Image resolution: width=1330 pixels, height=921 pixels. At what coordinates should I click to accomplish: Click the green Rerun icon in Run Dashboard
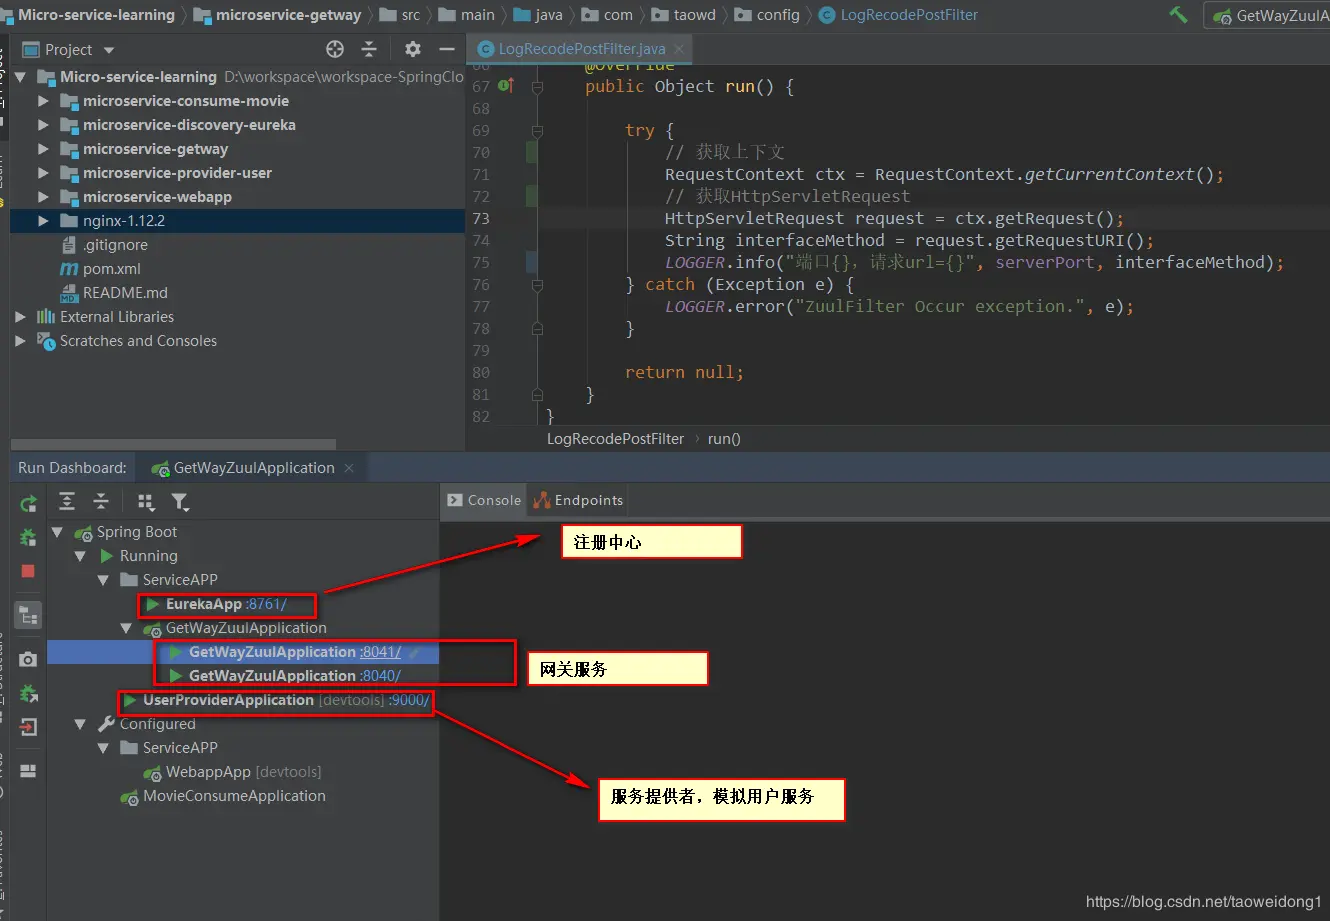(x=28, y=504)
